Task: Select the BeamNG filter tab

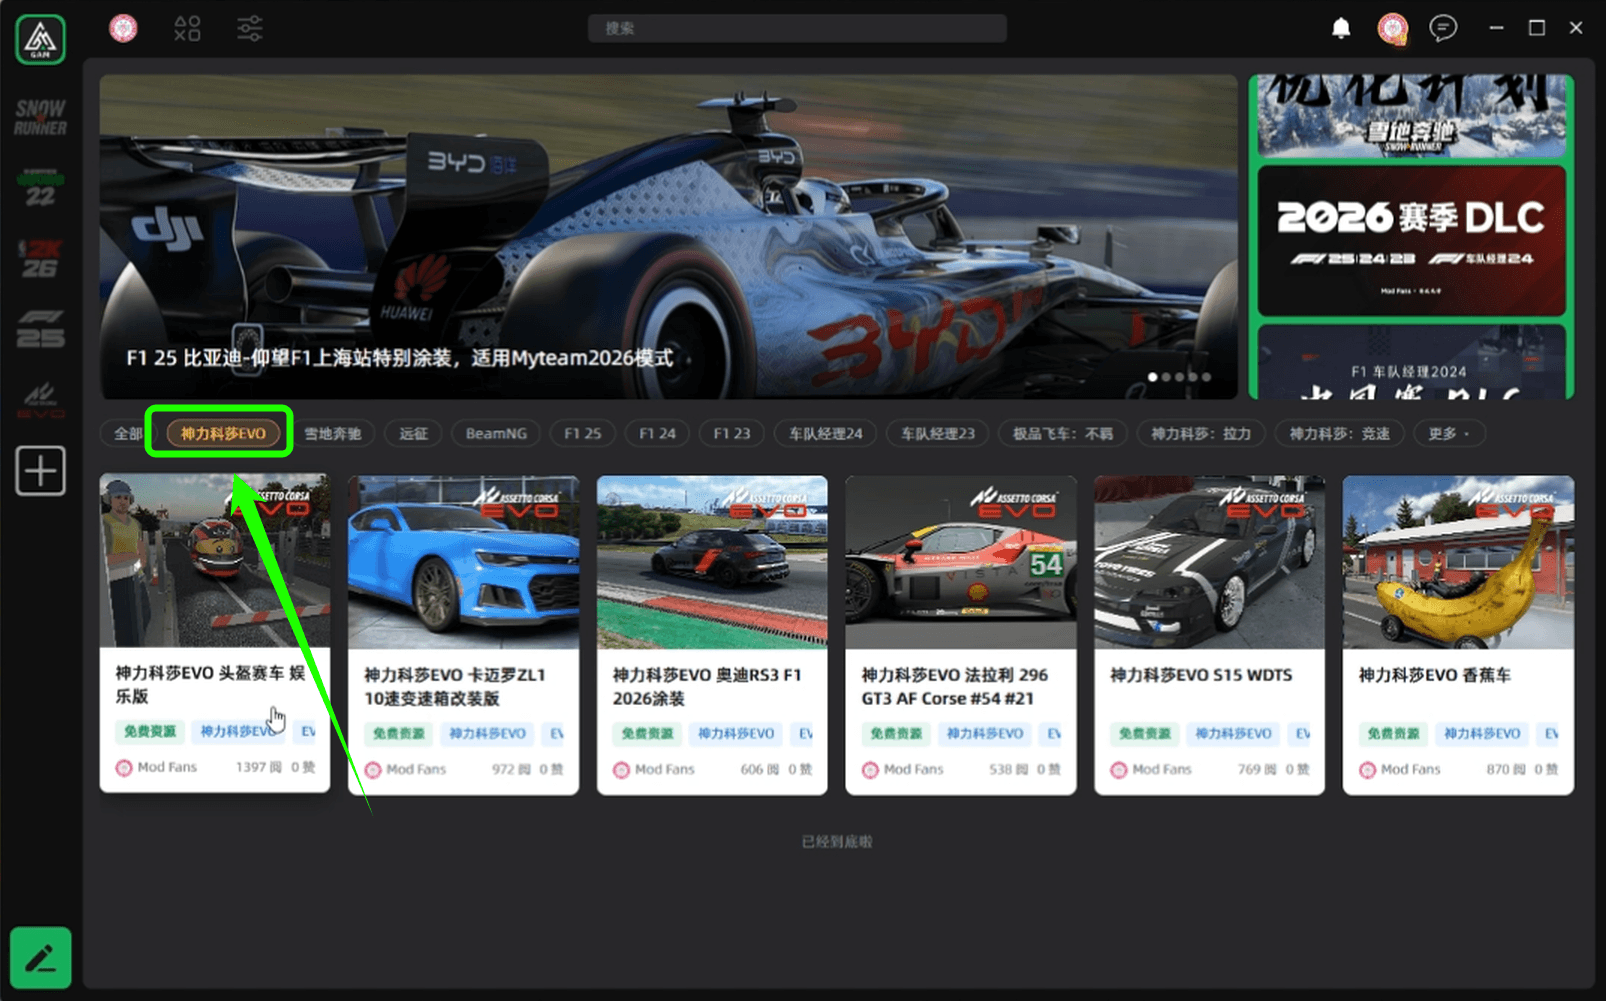Action: [x=496, y=433]
